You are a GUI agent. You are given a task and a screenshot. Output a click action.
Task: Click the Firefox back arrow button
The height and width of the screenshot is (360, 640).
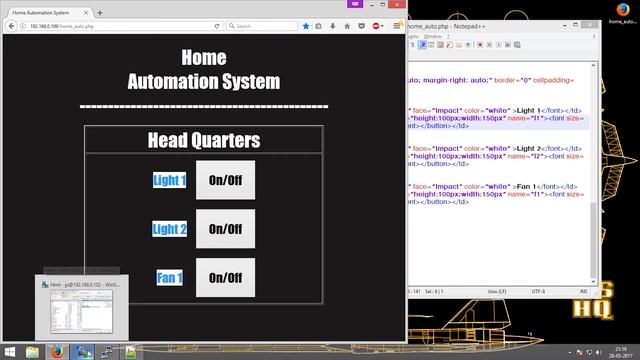(x=11, y=26)
